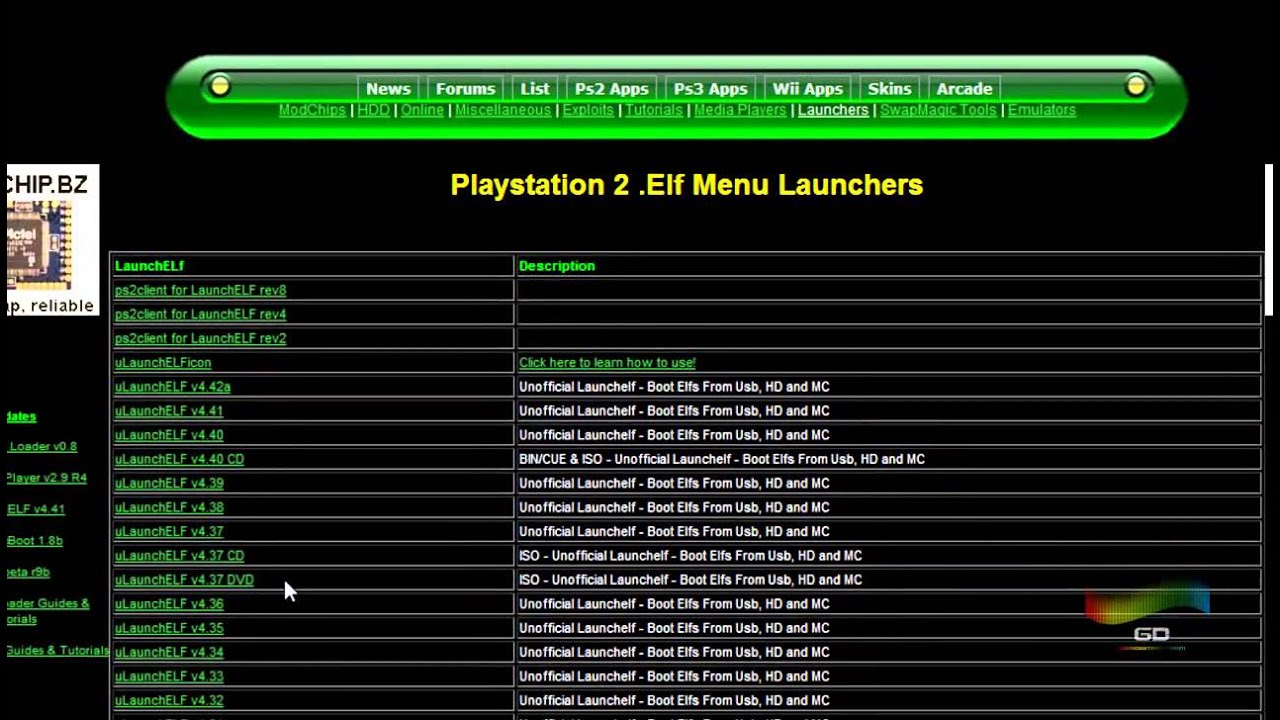Download uLaunchELF v4.42a
This screenshot has height=720, width=1280.
(173, 387)
